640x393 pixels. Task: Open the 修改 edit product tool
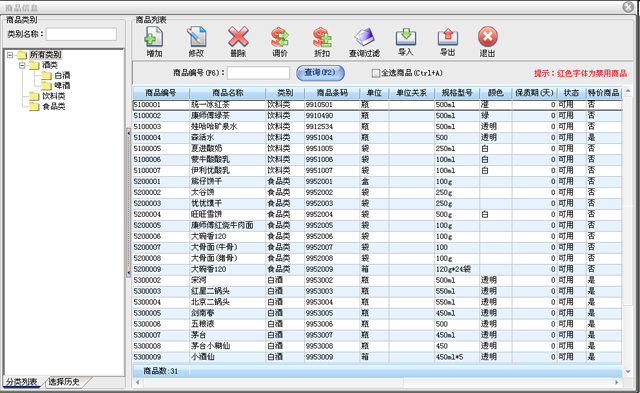coord(196,38)
